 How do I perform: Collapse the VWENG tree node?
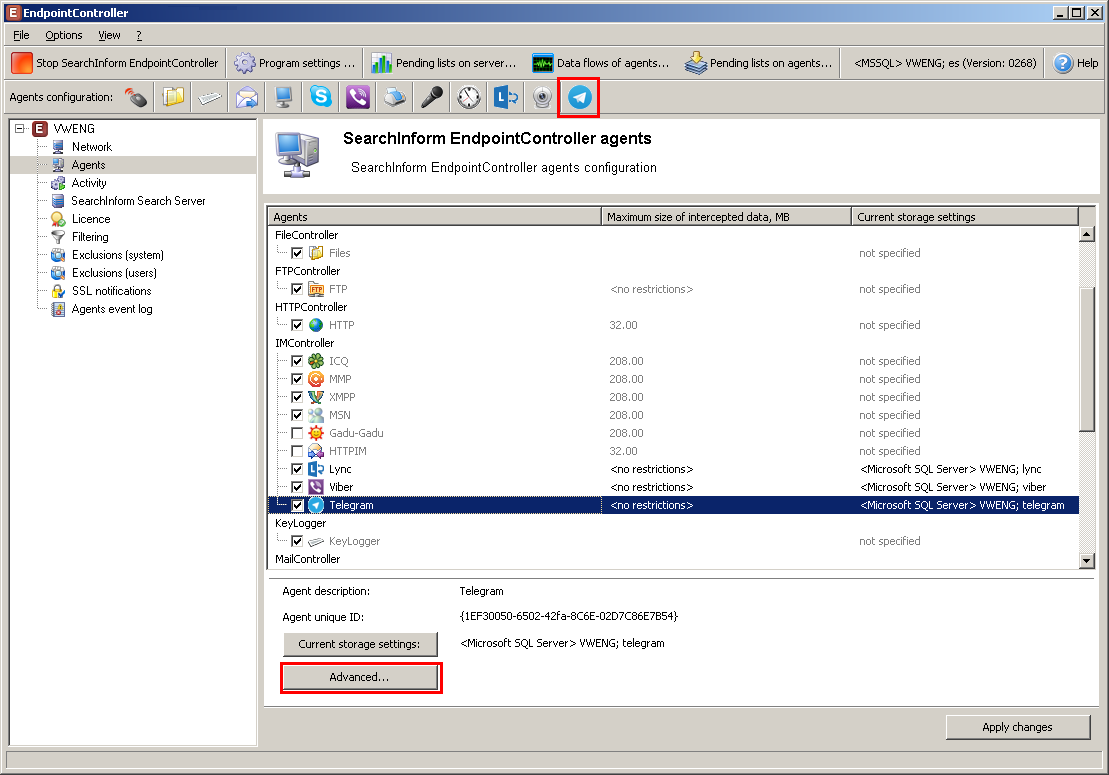pyautogui.click(x=20, y=129)
